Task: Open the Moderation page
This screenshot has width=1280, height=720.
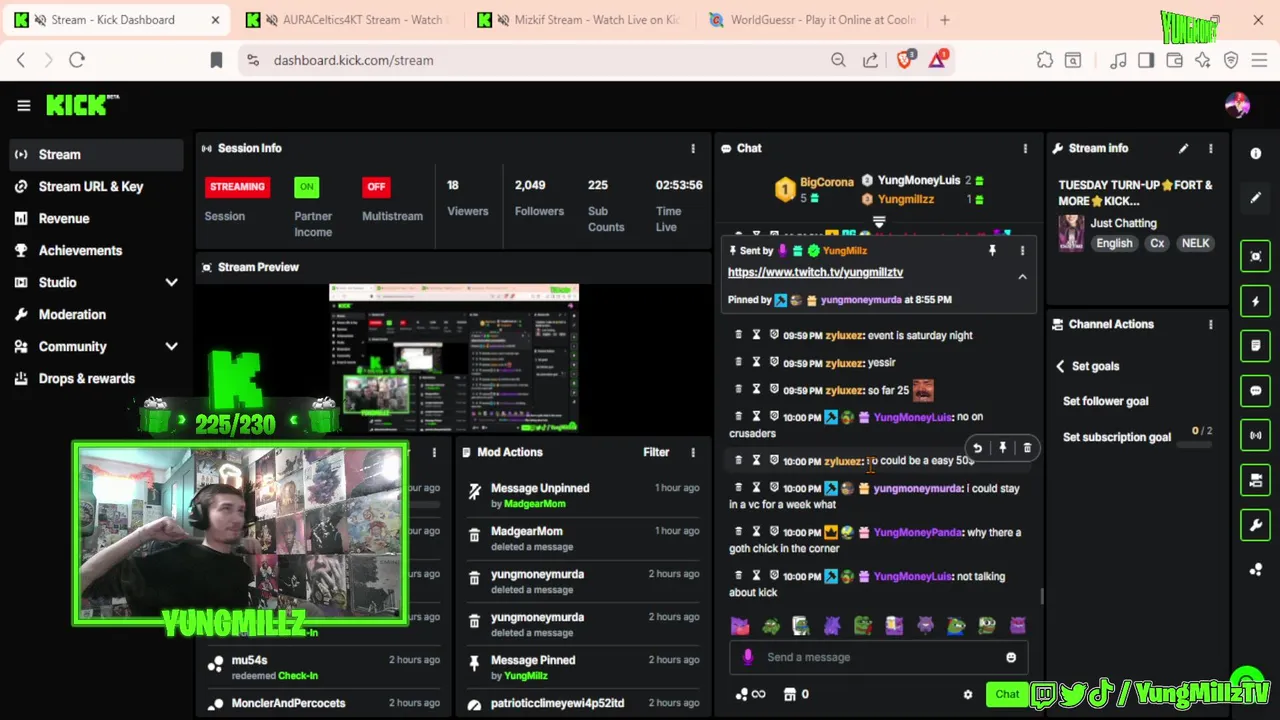Action: click(x=96, y=314)
